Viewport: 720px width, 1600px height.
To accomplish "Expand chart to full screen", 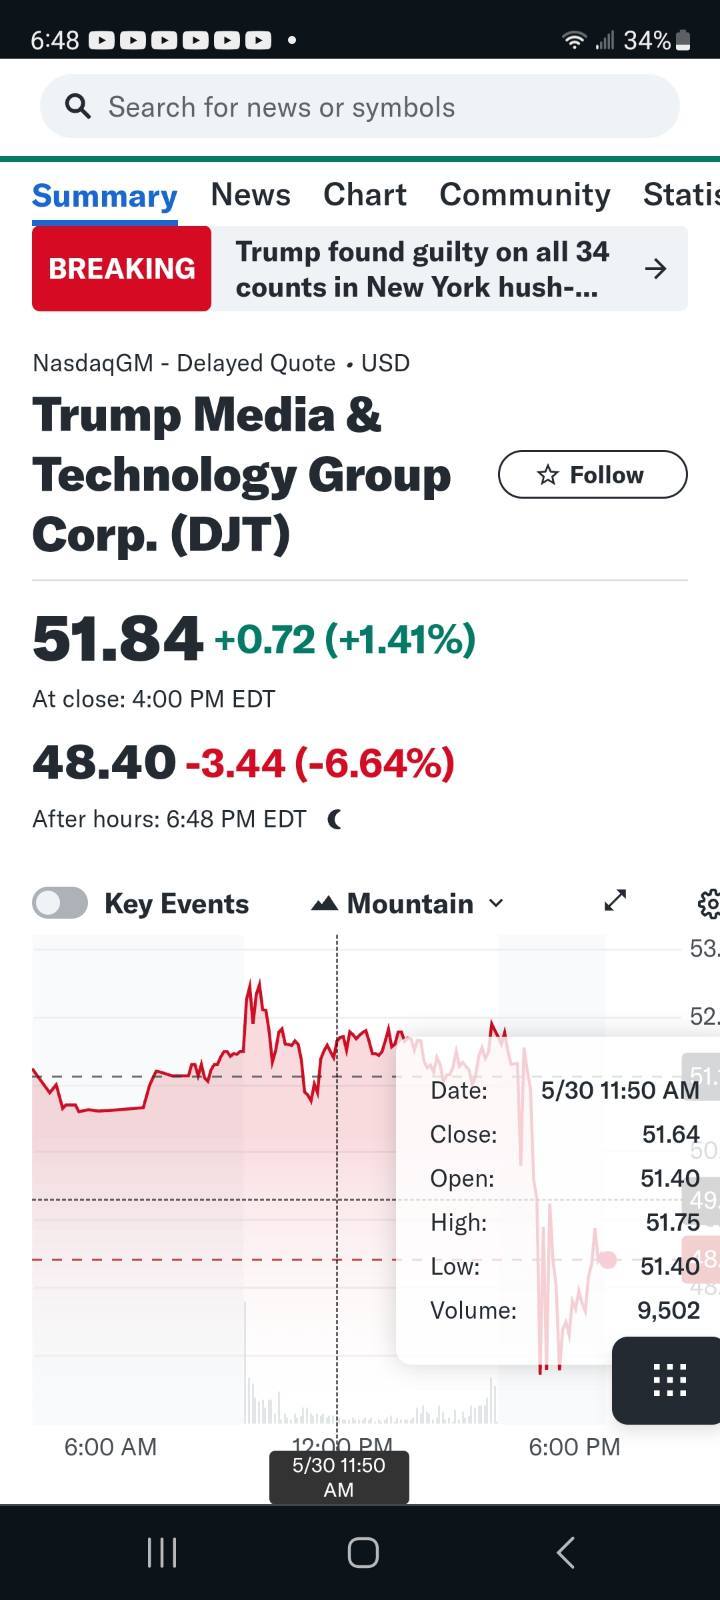I will pos(615,902).
